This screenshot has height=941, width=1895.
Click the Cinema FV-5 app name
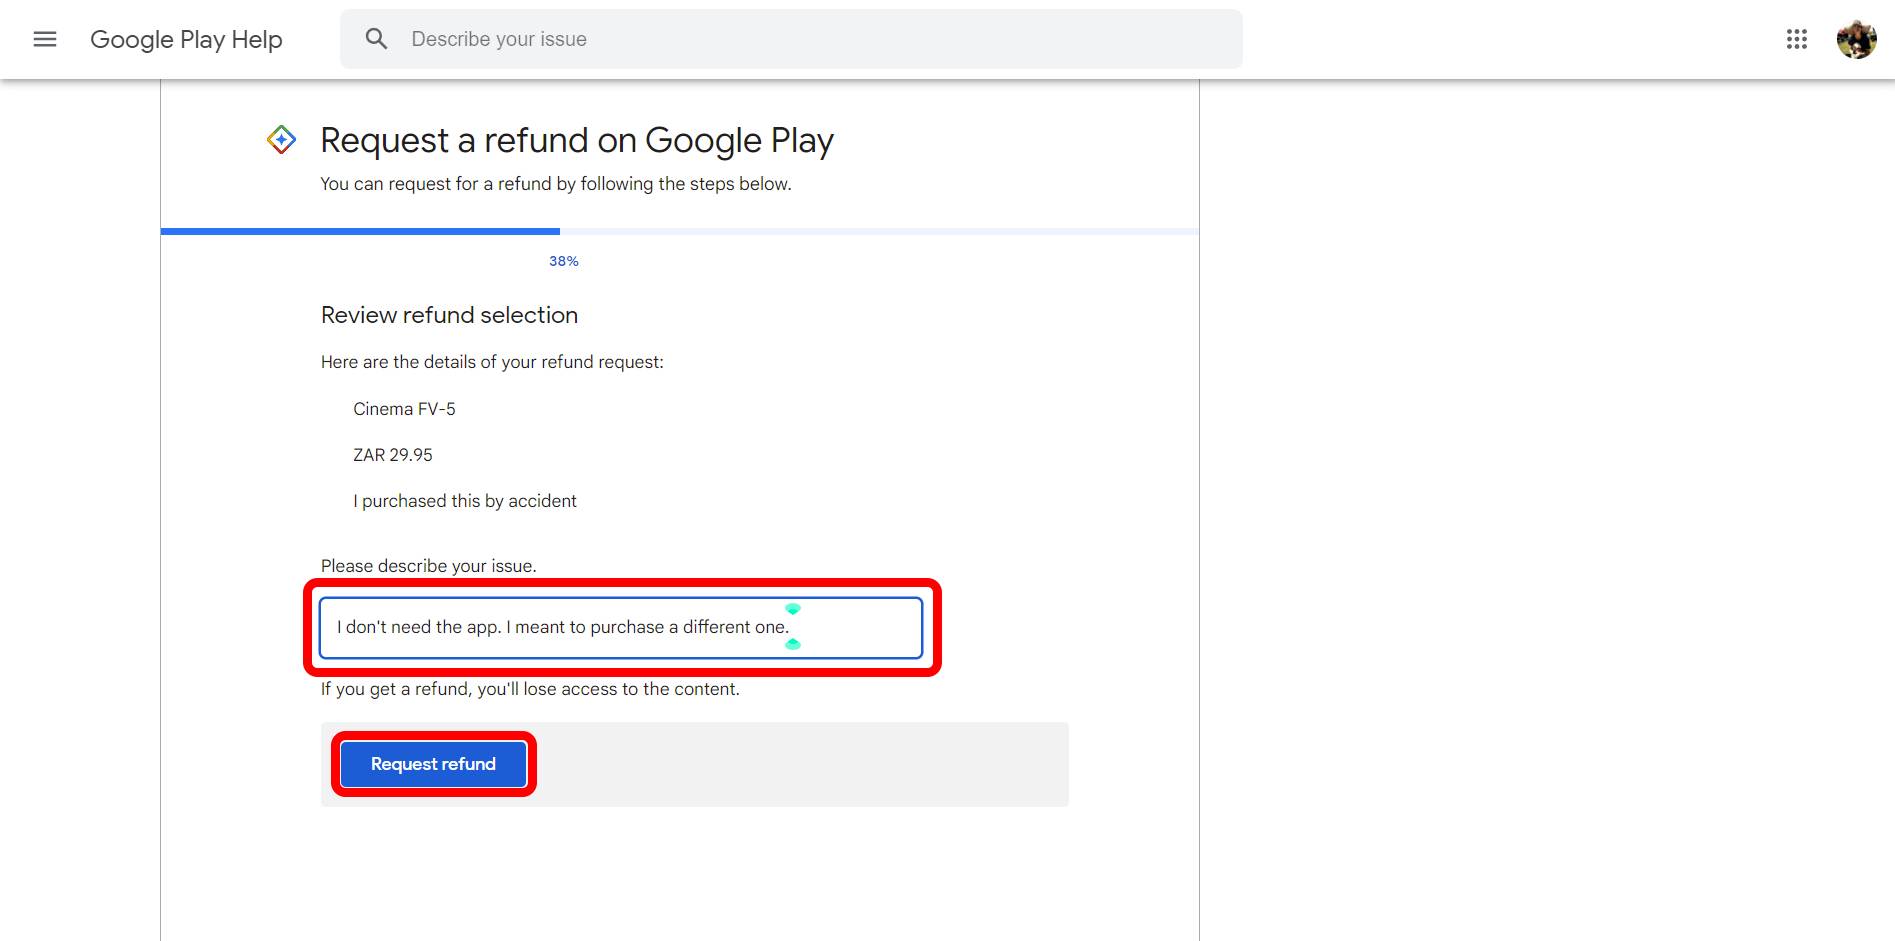pyautogui.click(x=404, y=409)
